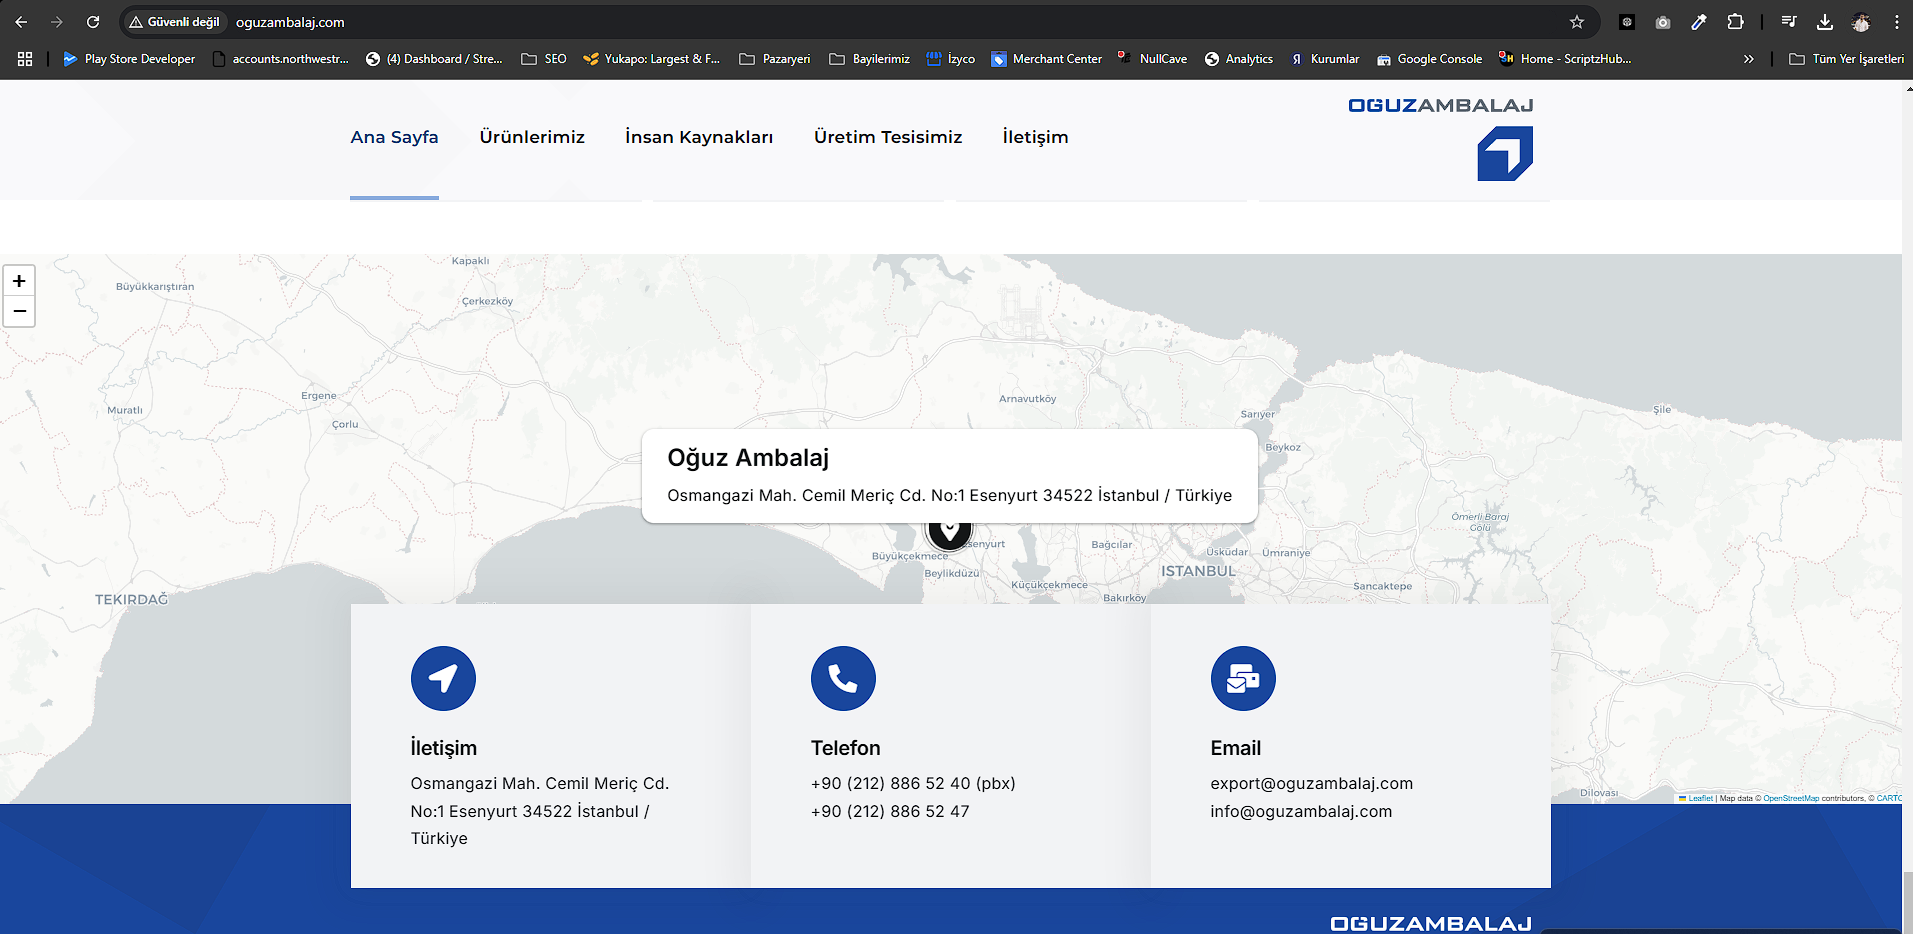Screen dimensions: 1913x934
Task: Bookmark this page with the star icon
Action: [1577, 22]
